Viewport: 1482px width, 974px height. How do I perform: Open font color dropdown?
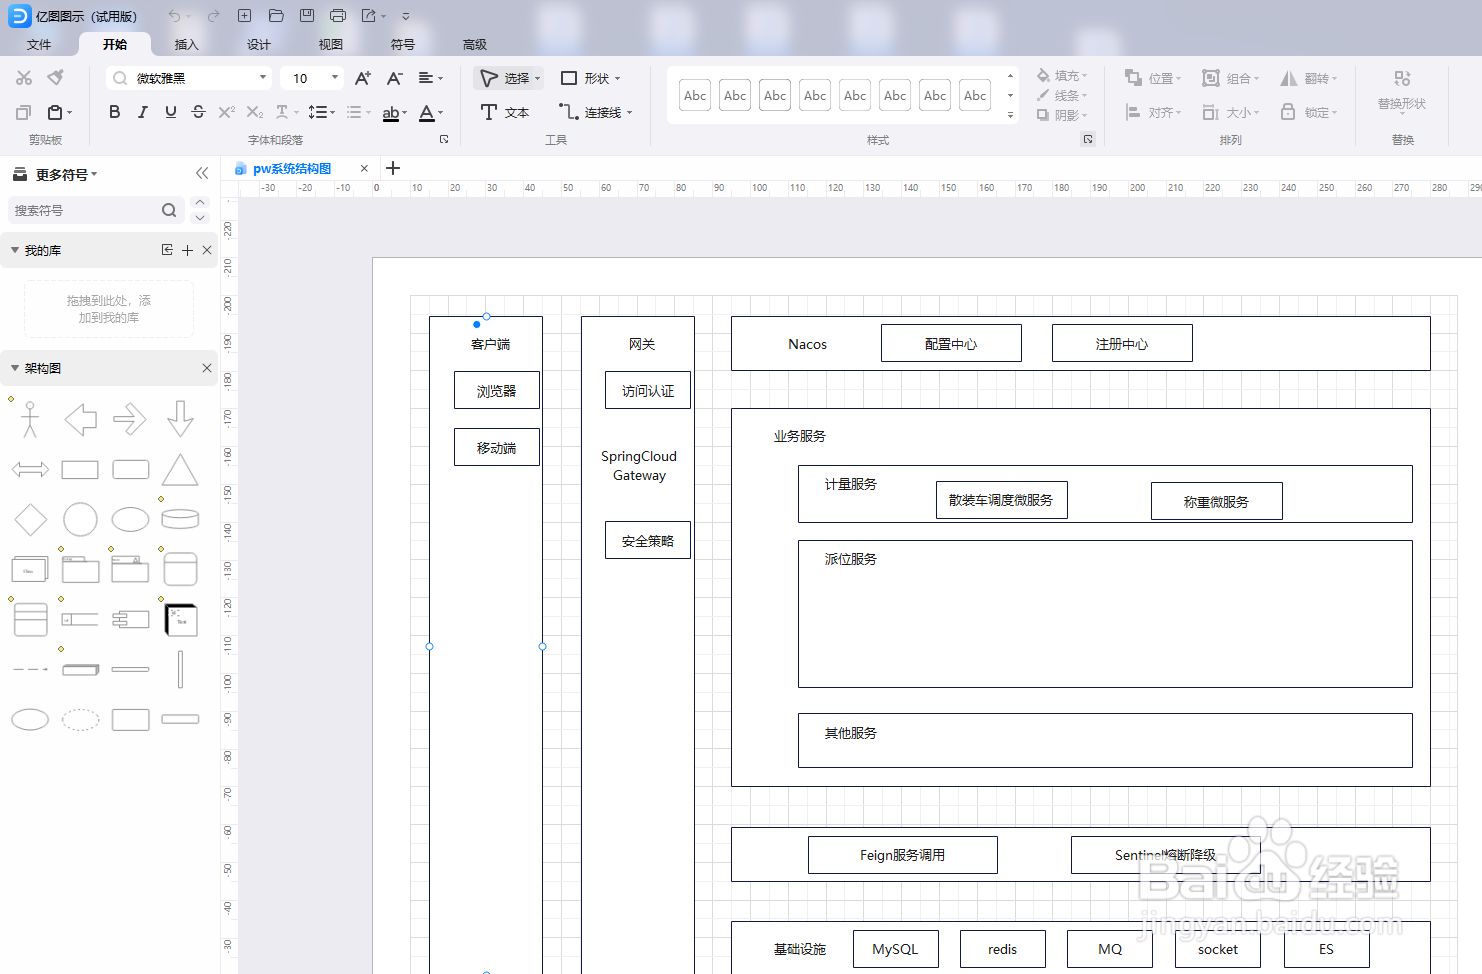click(431, 112)
